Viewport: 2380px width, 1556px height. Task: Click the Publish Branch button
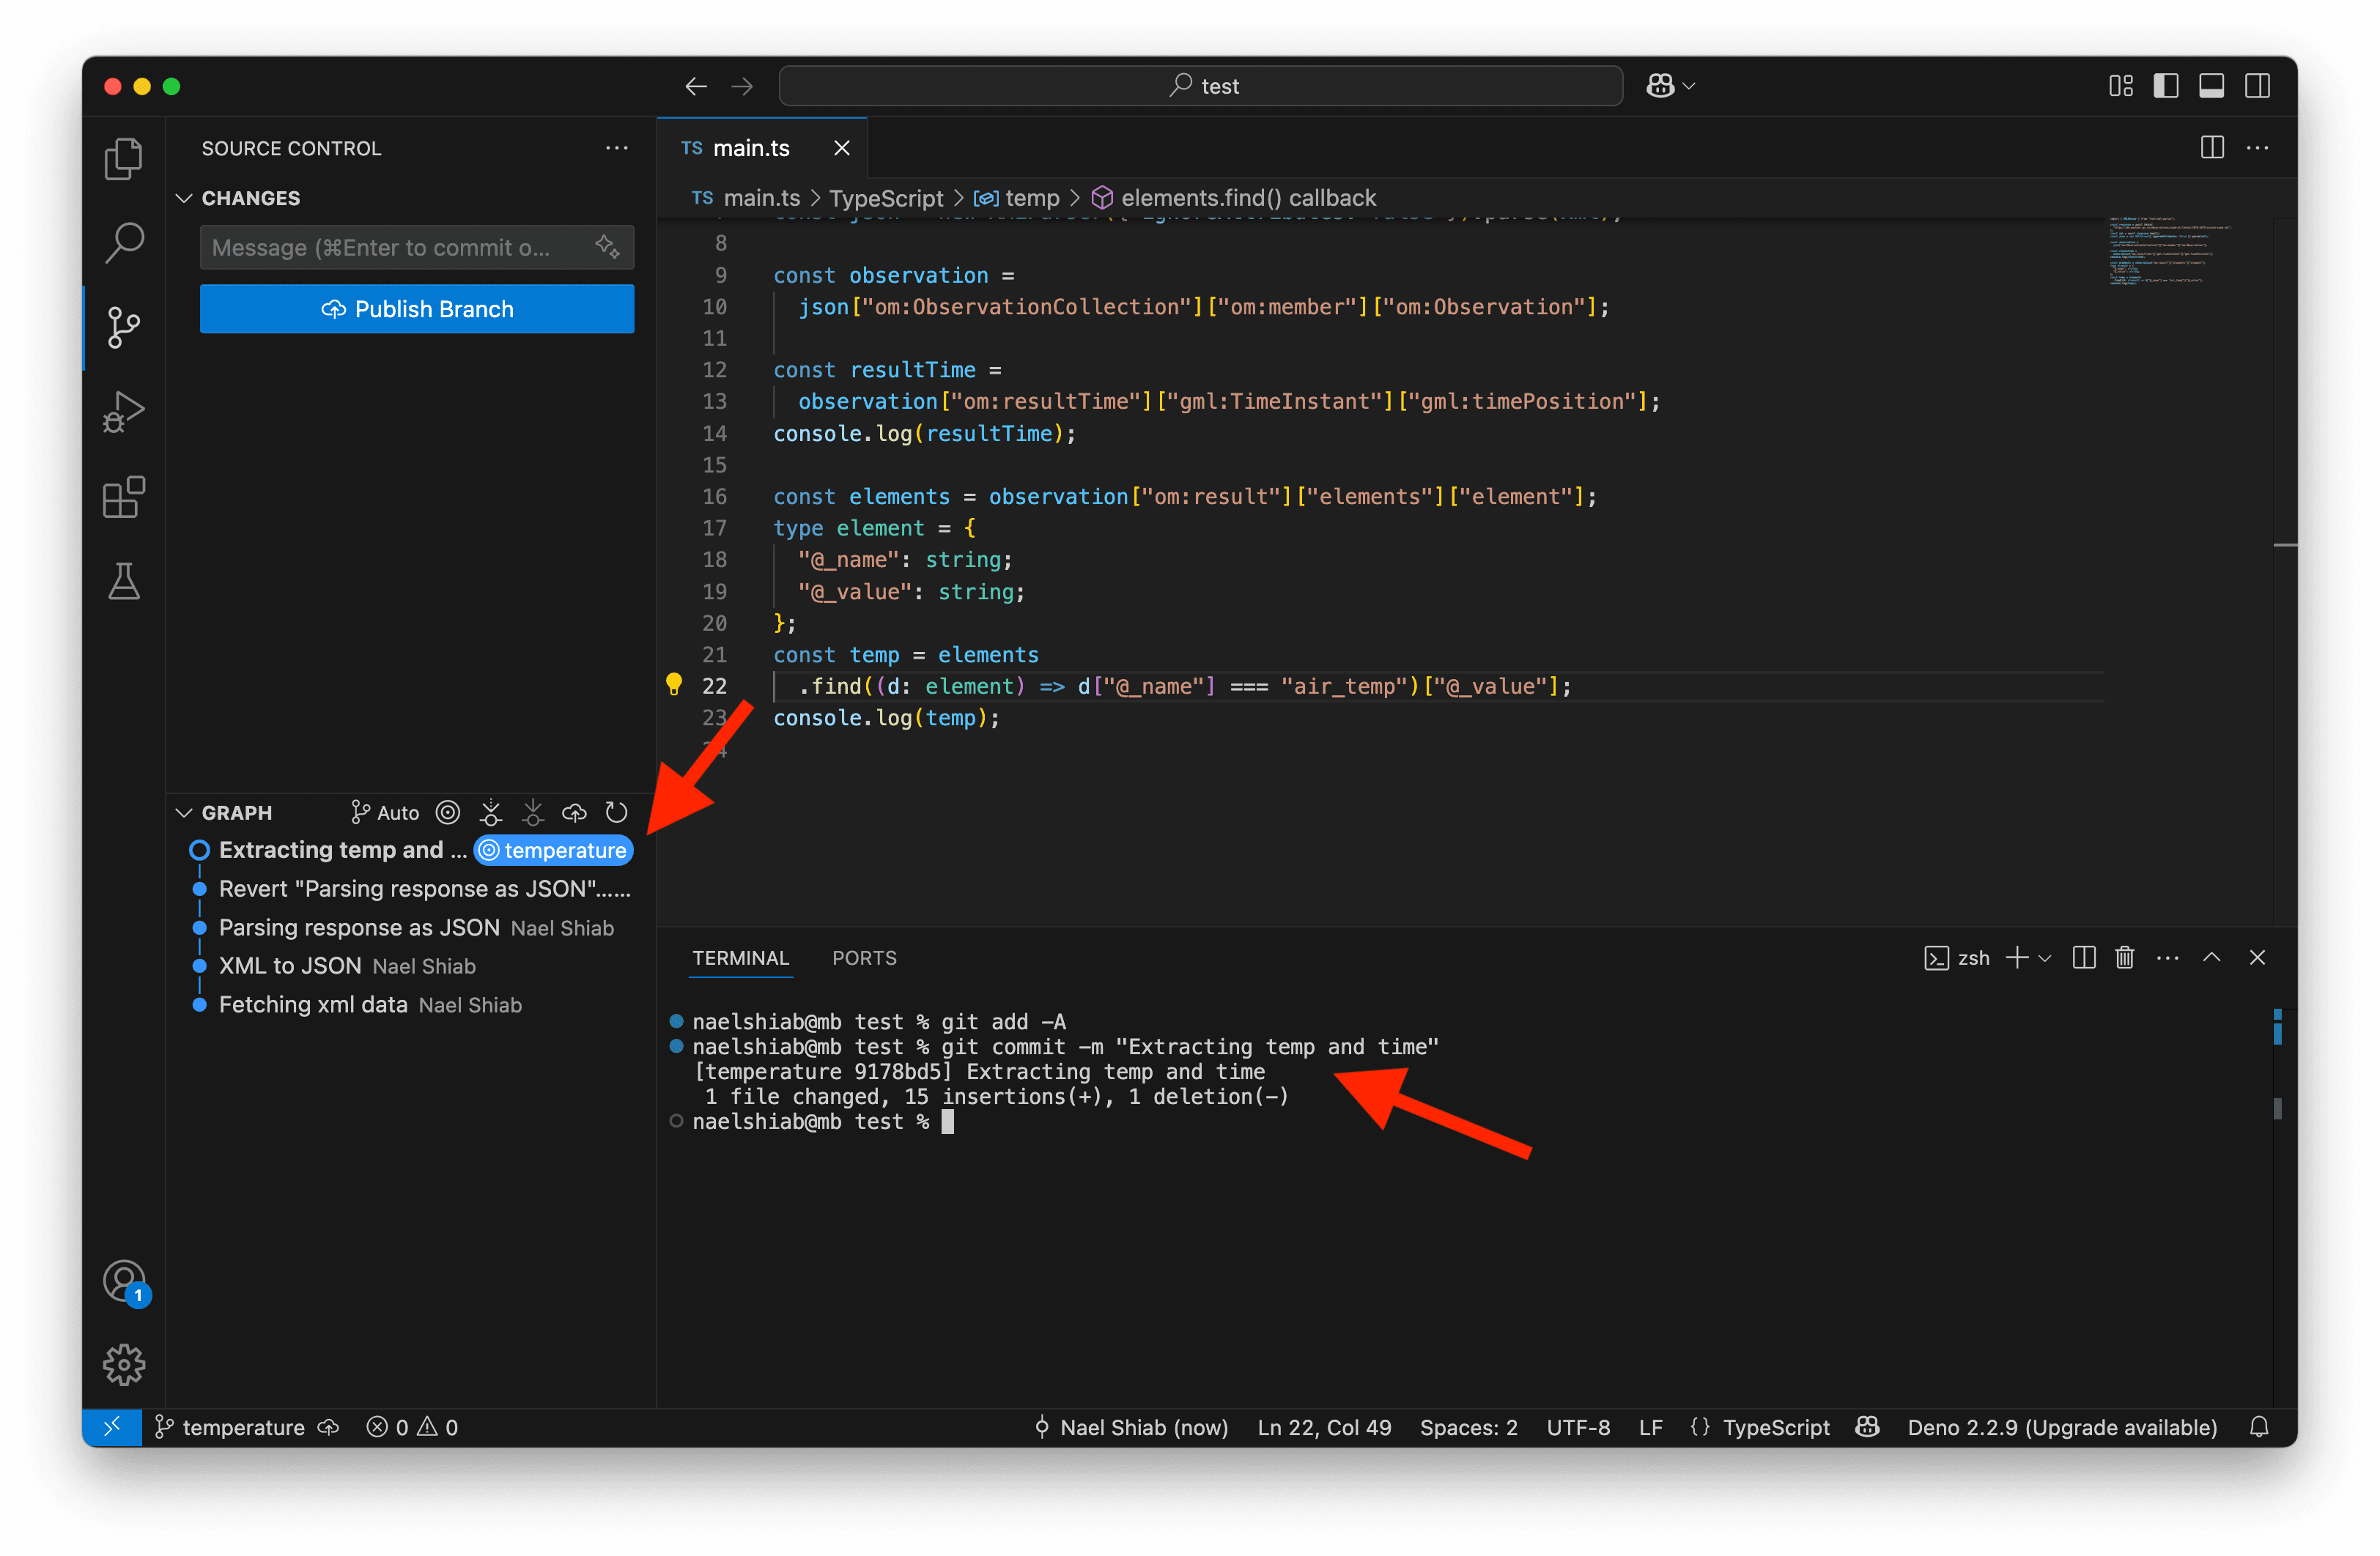(417, 309)
